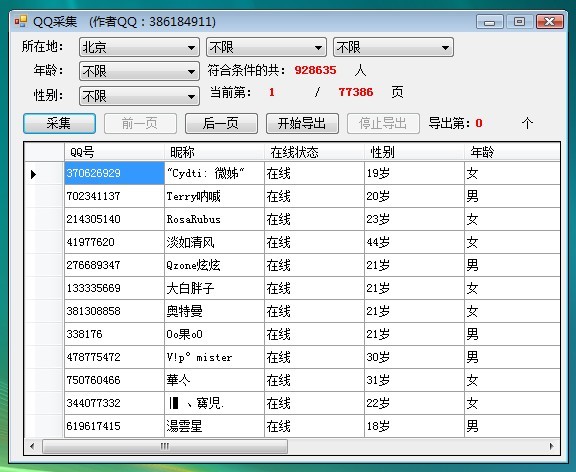Expand the 不限 district dropdown, last in the 所在地 row

click(393, 47)
